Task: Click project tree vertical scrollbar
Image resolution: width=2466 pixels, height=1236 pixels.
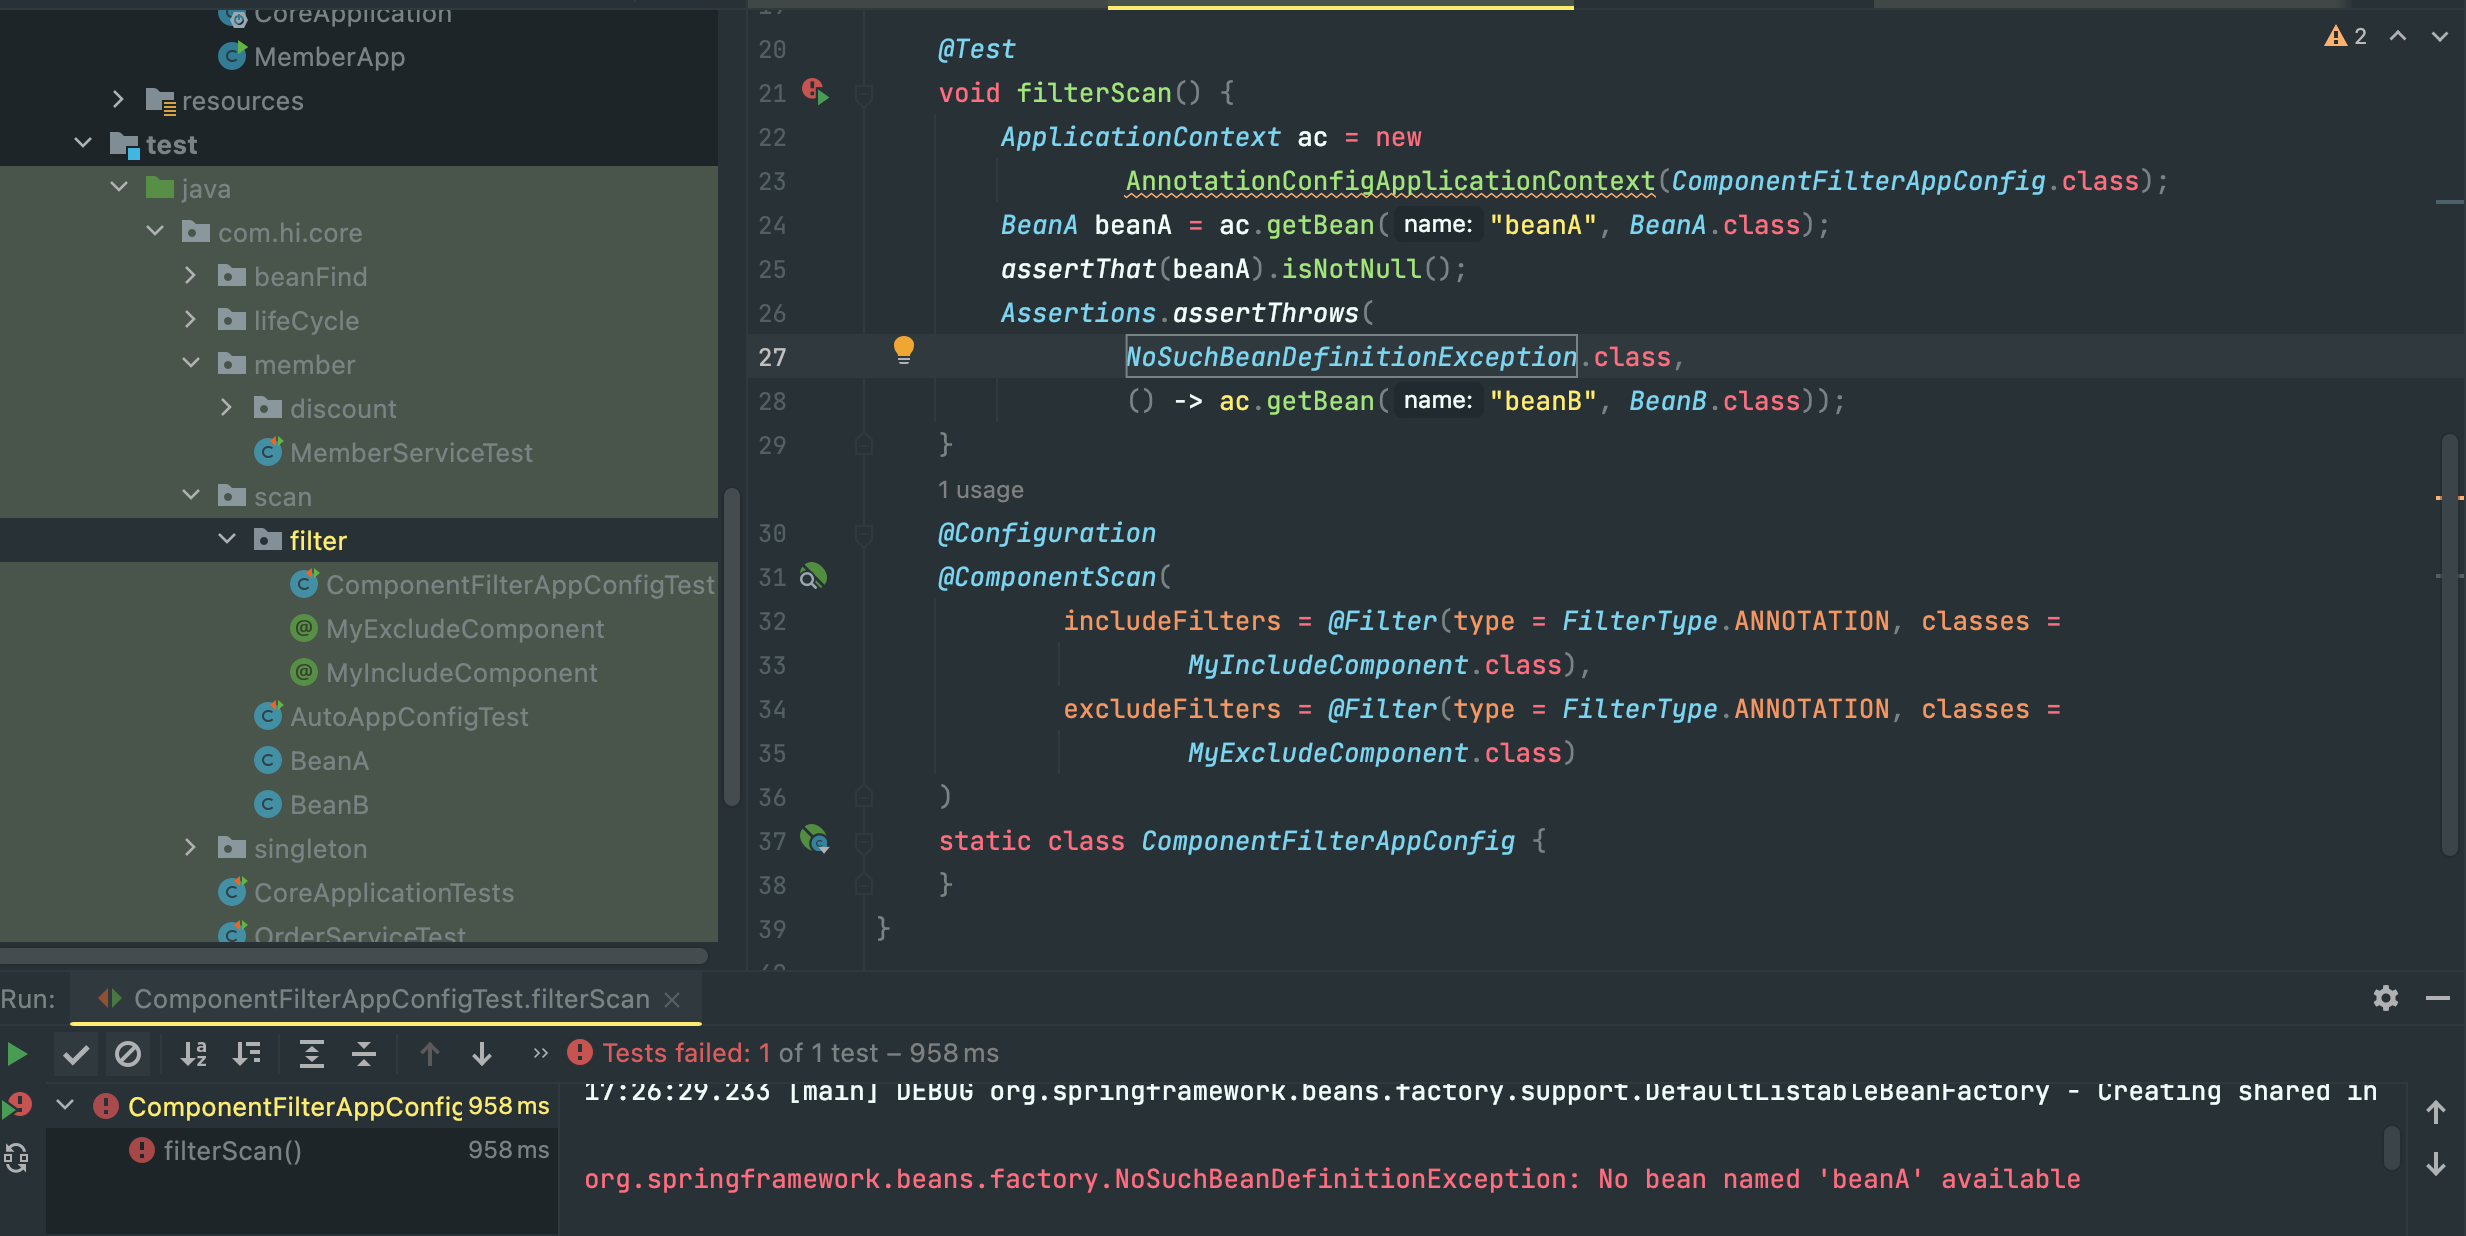Action: [x=731, y=647]
